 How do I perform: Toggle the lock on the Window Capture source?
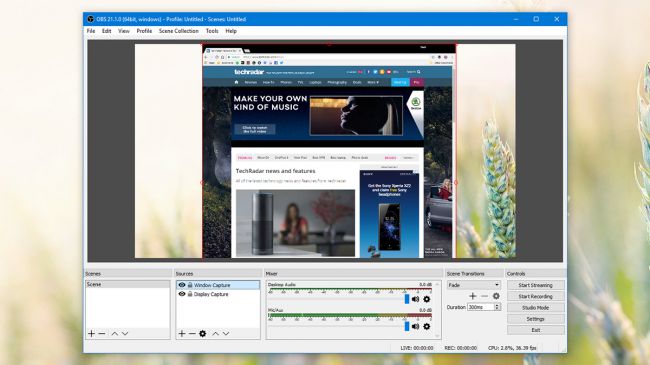click(190, 285)
